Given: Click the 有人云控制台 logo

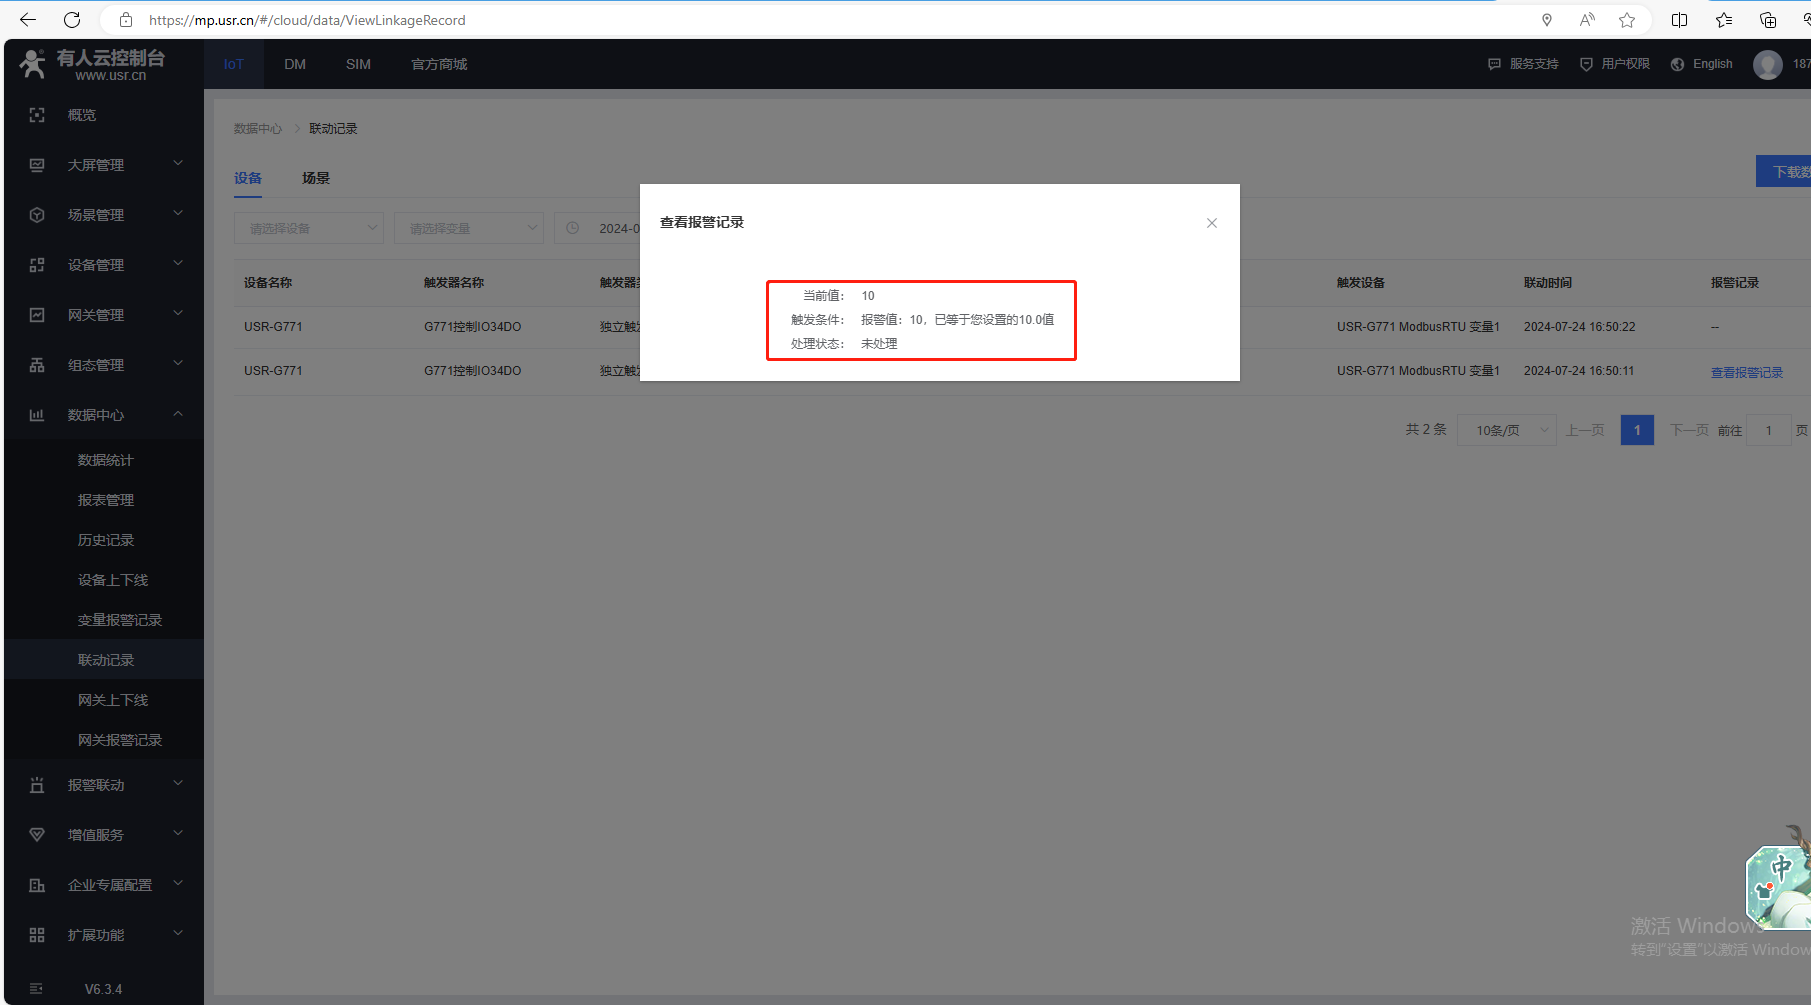Looking at the screenshot, I should point(92,64).
